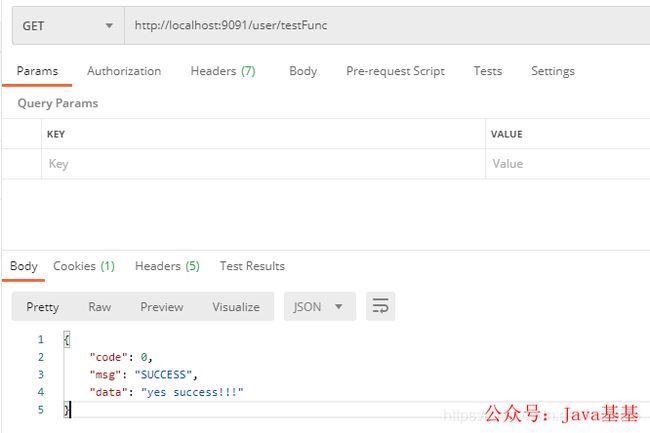This screenshot has width=650, height=433.
Task: Open request Headers (7) tab
Action: tap(223, 71)
